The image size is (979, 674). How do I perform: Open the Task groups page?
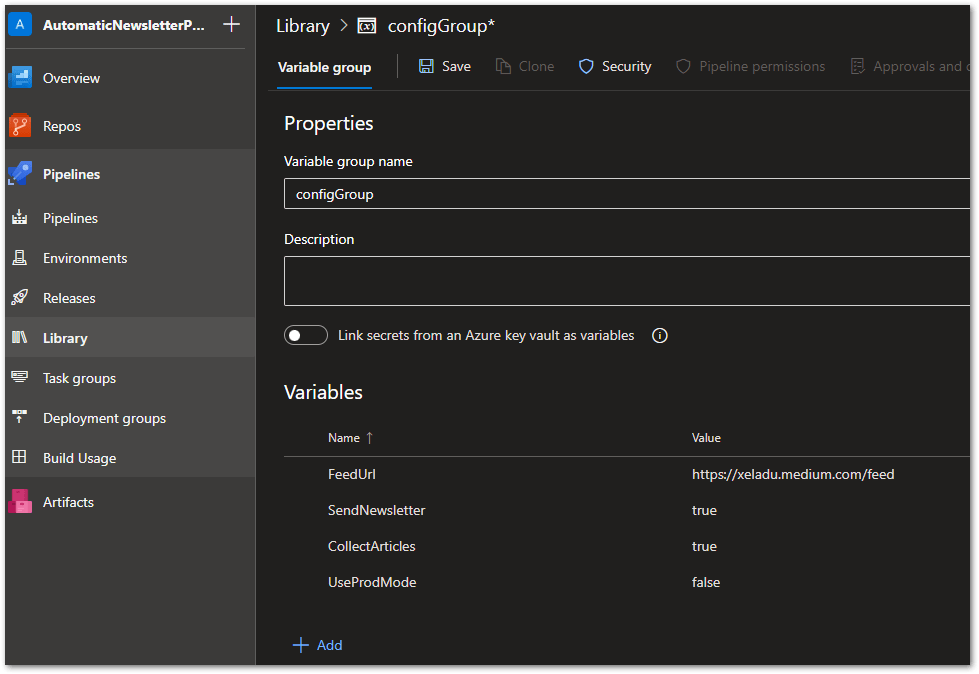[x=78, y=378]
